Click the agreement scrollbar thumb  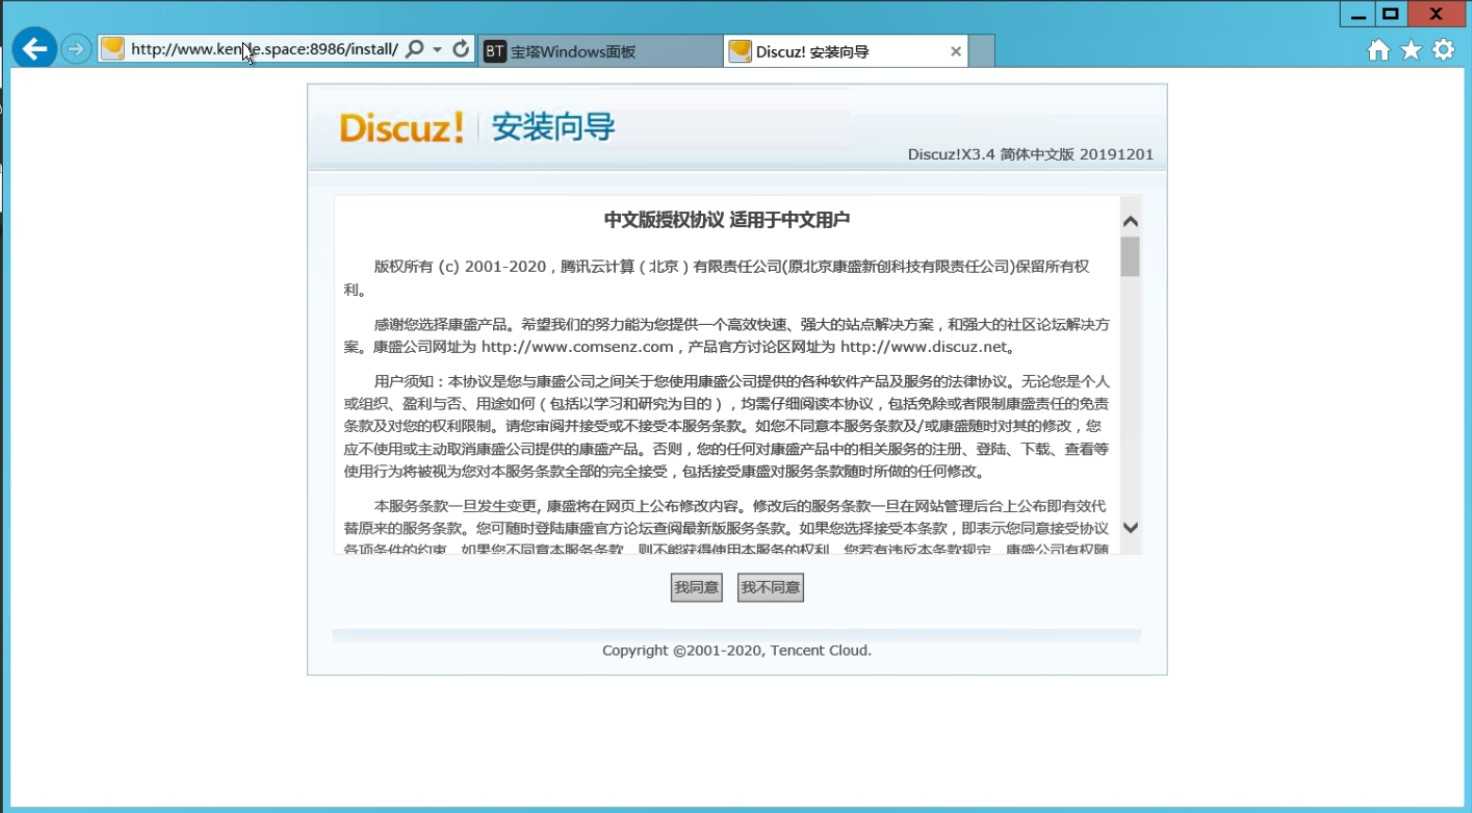pyautogui.click(x=1130, y=256)
